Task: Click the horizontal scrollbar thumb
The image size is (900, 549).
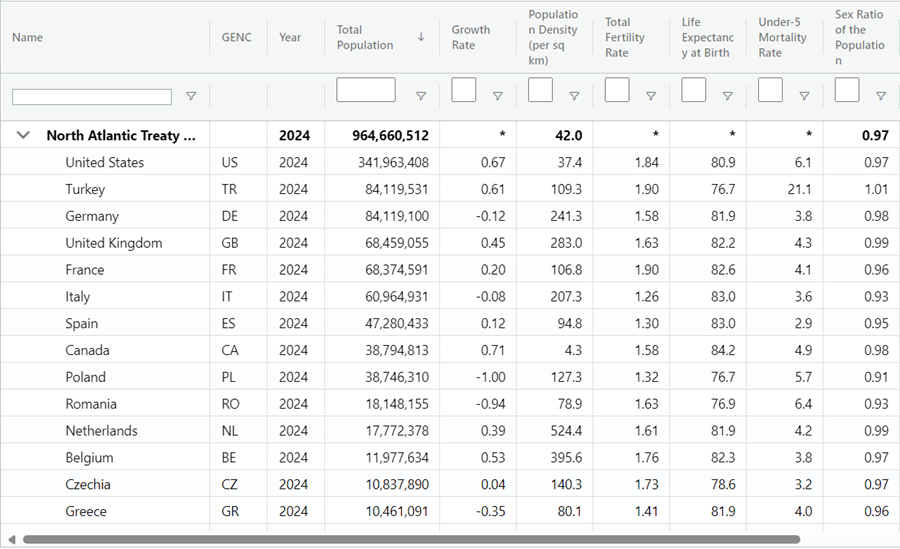Action: (x=411, y=539)
